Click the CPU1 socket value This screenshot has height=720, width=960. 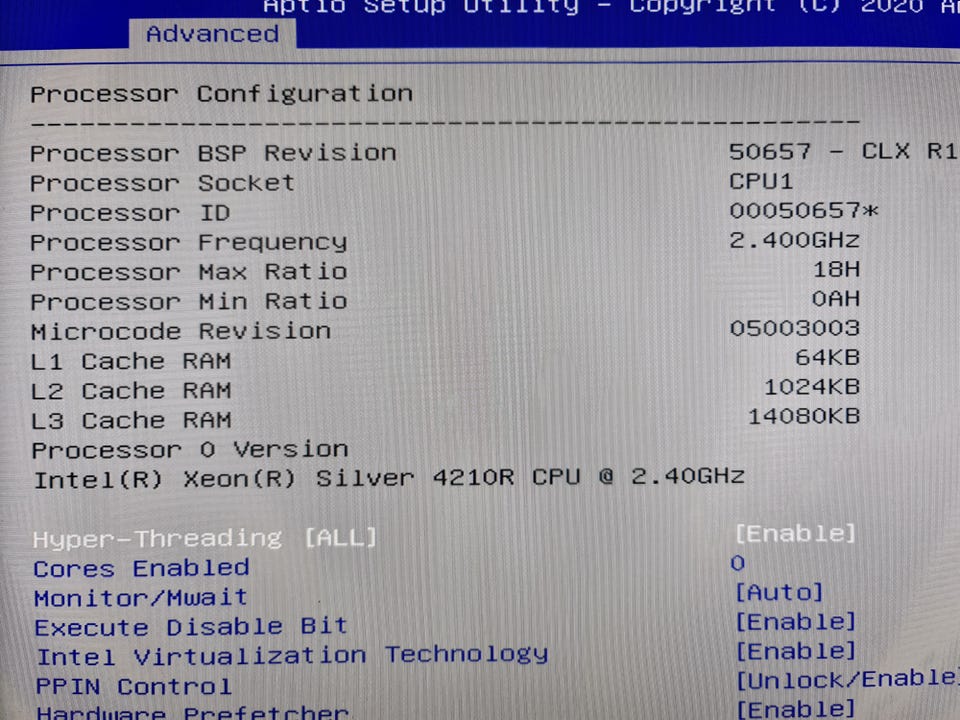click(x=761, y=181)
